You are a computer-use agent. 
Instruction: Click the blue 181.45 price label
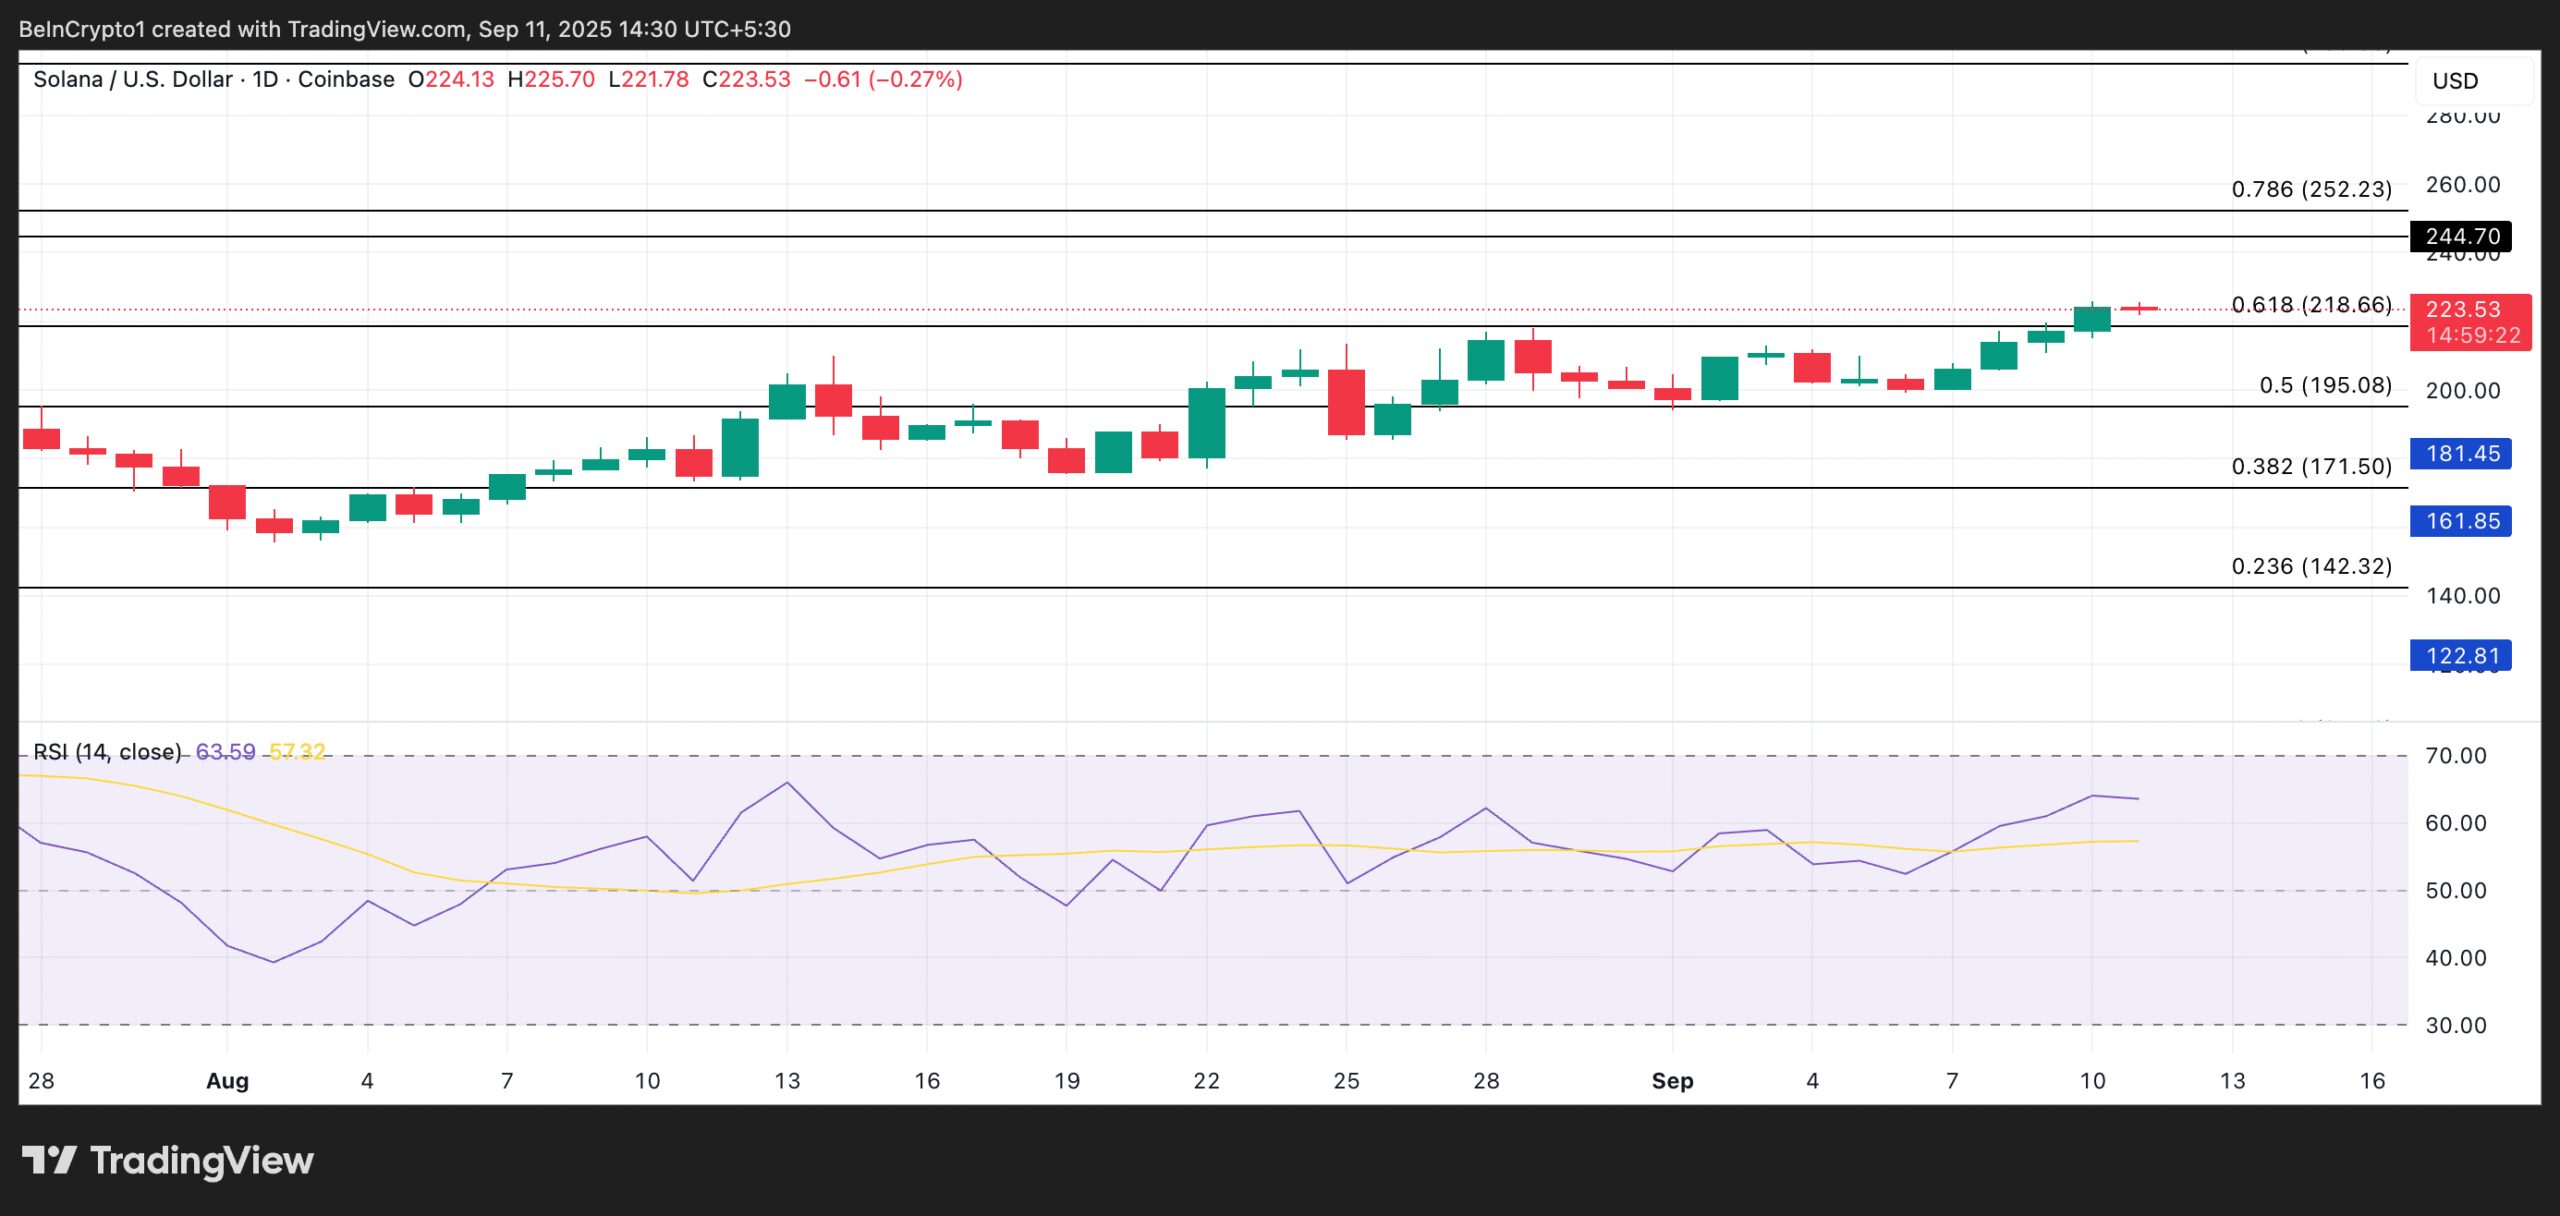tap(2460, 454)
